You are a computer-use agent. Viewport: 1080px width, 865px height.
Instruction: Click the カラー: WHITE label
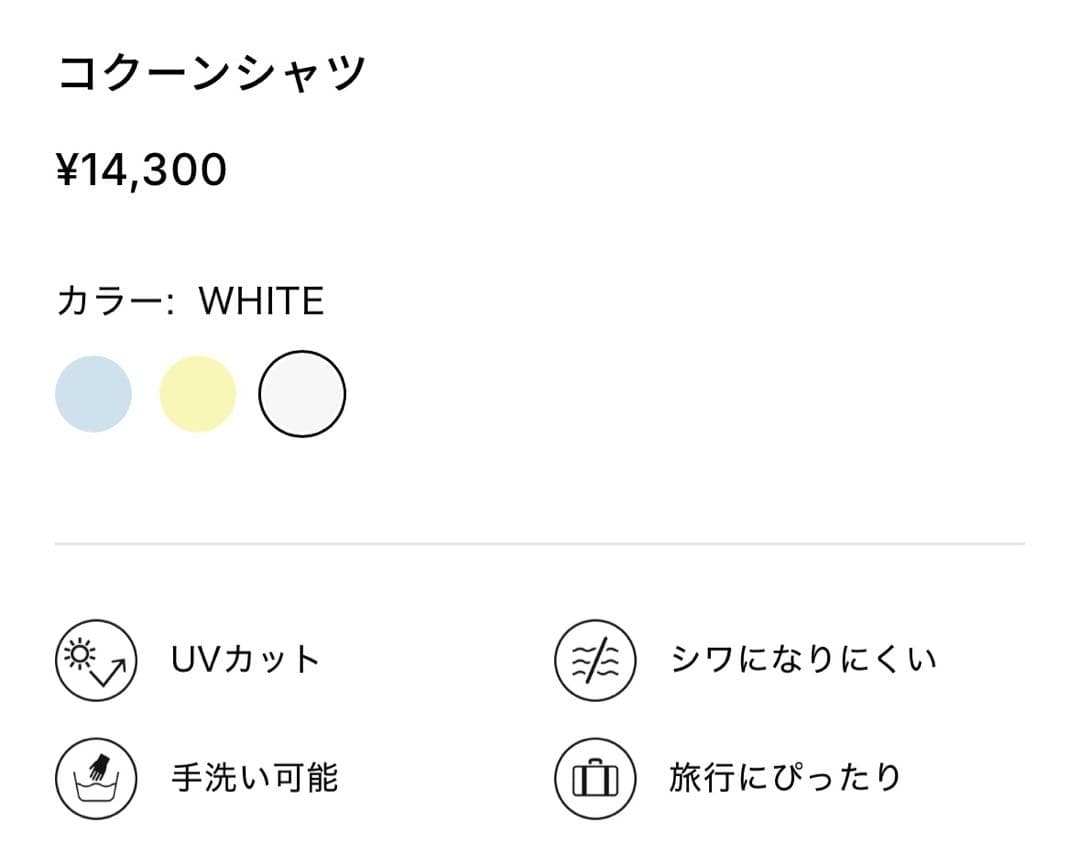pyautogui.click(x=190, y=299)
